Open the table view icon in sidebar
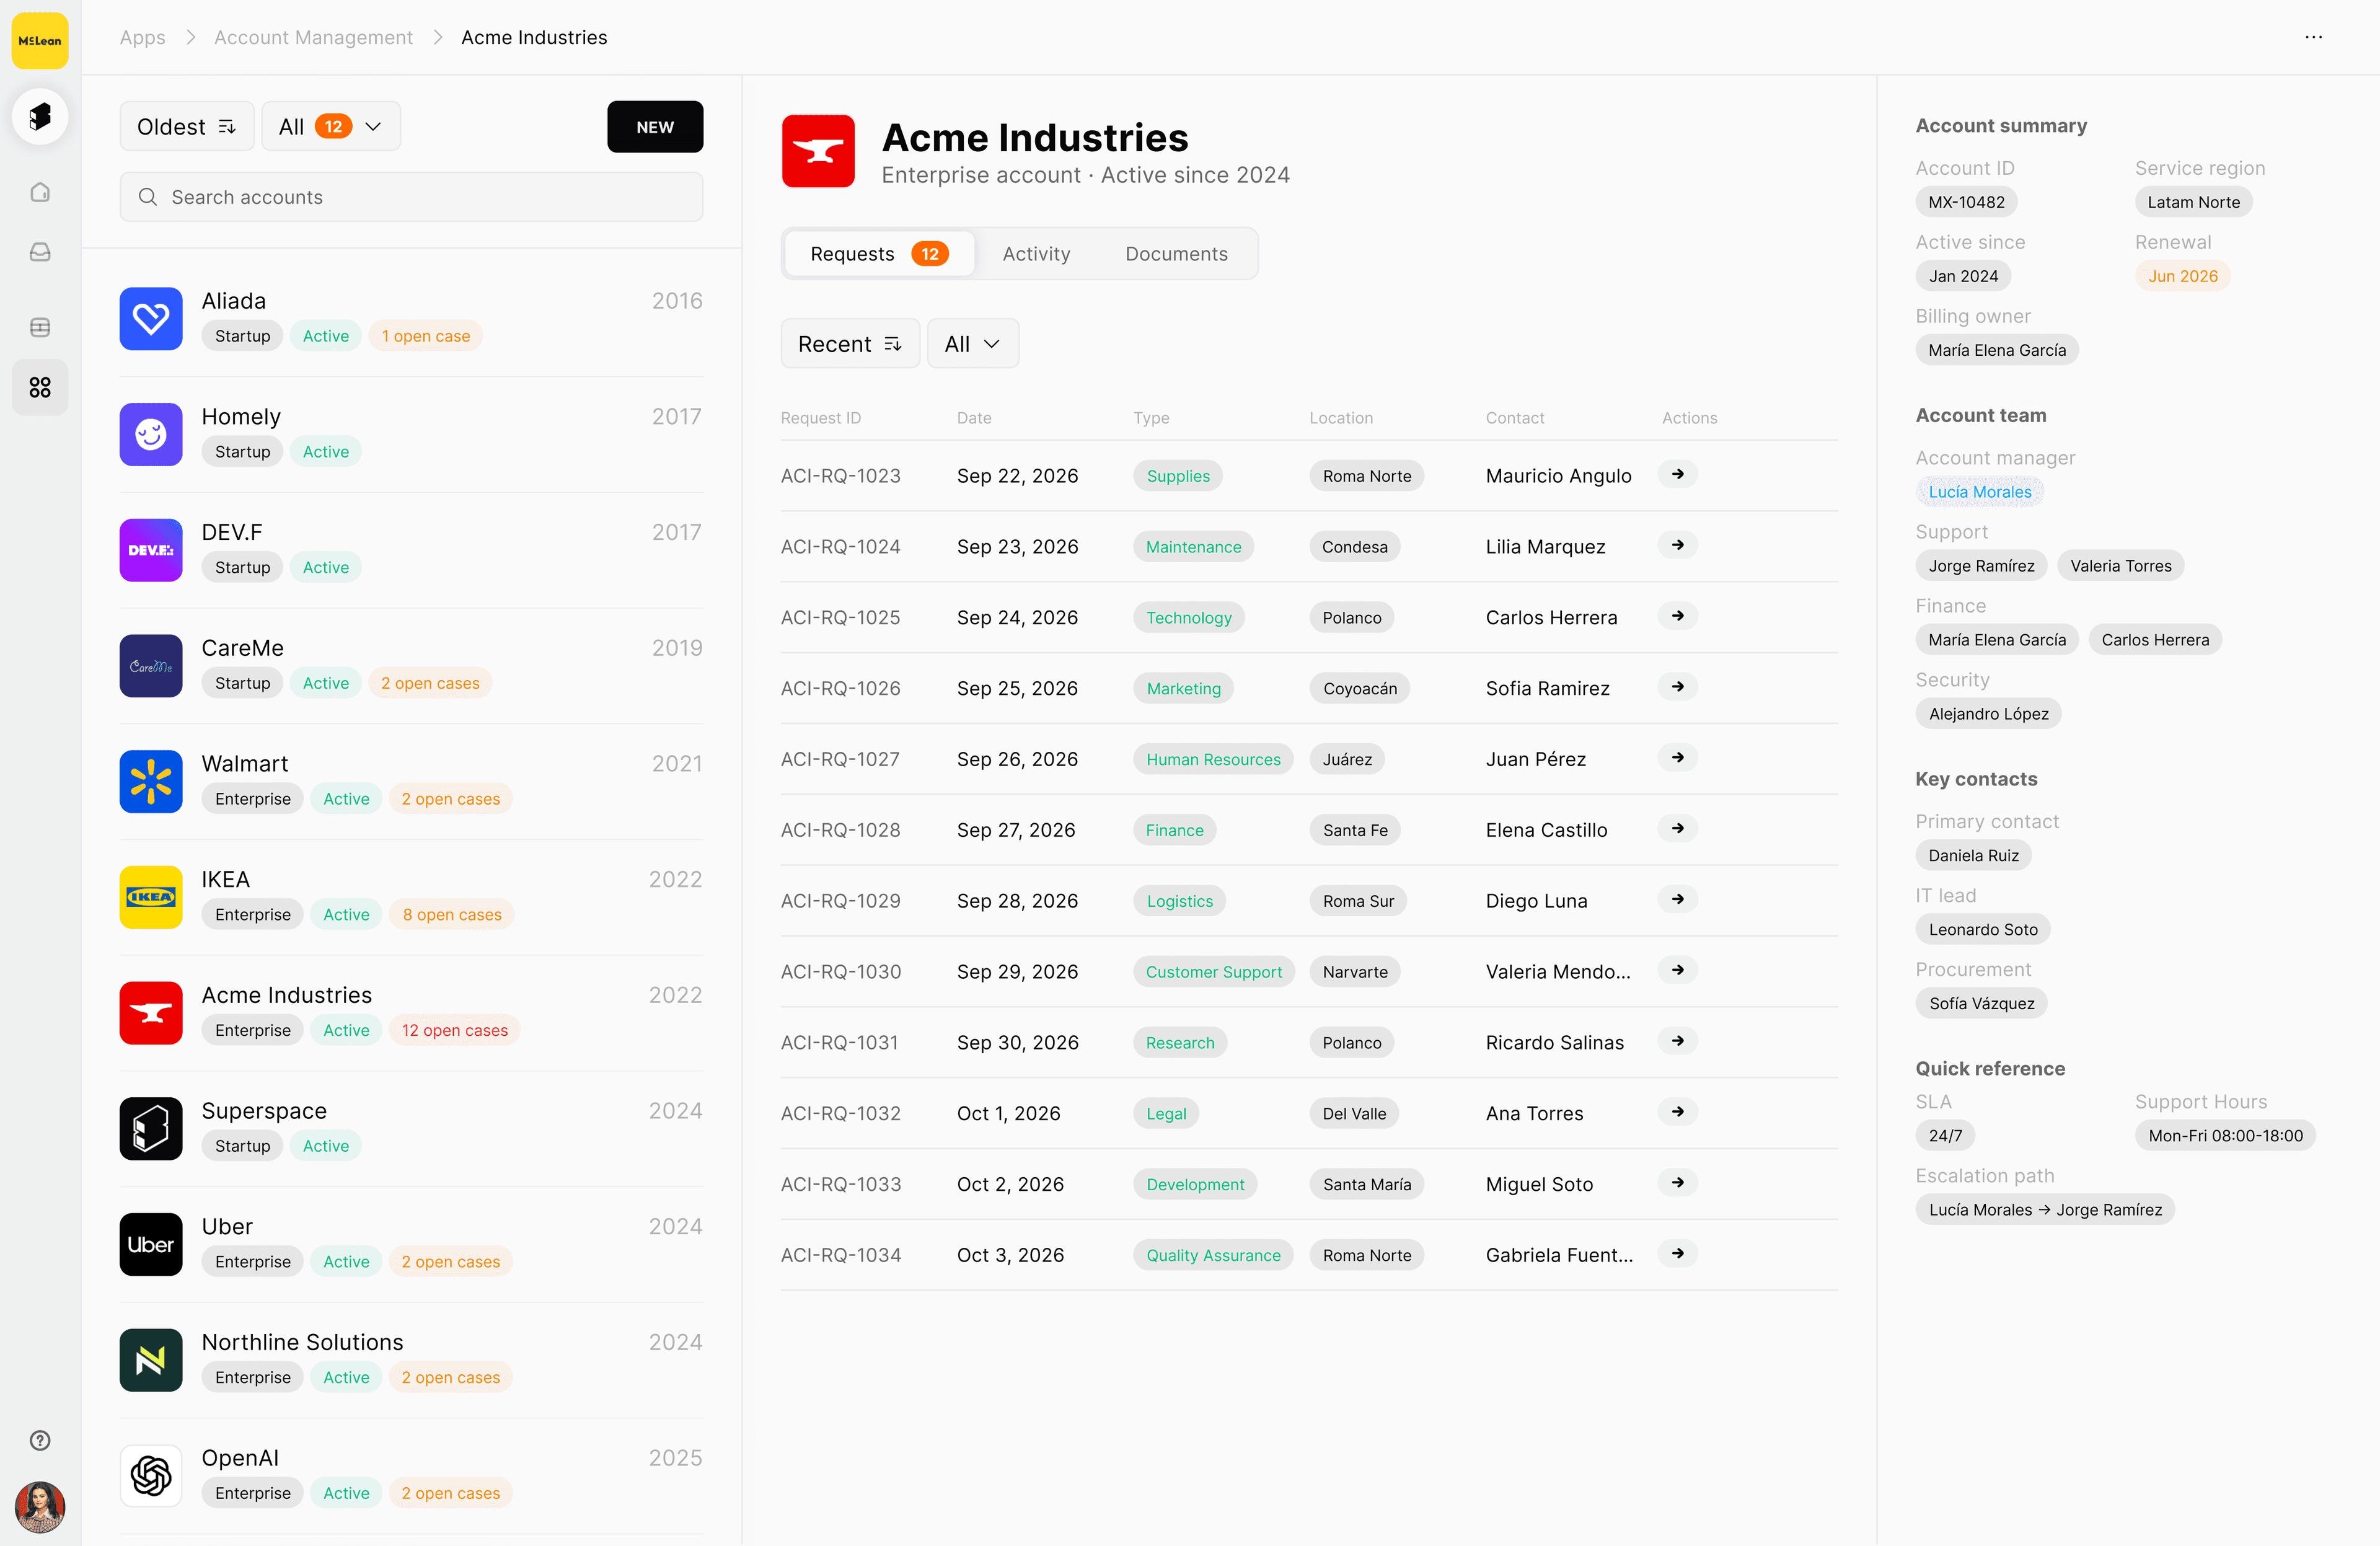This screenshot has width=2380, height=1546. (40, 327)
